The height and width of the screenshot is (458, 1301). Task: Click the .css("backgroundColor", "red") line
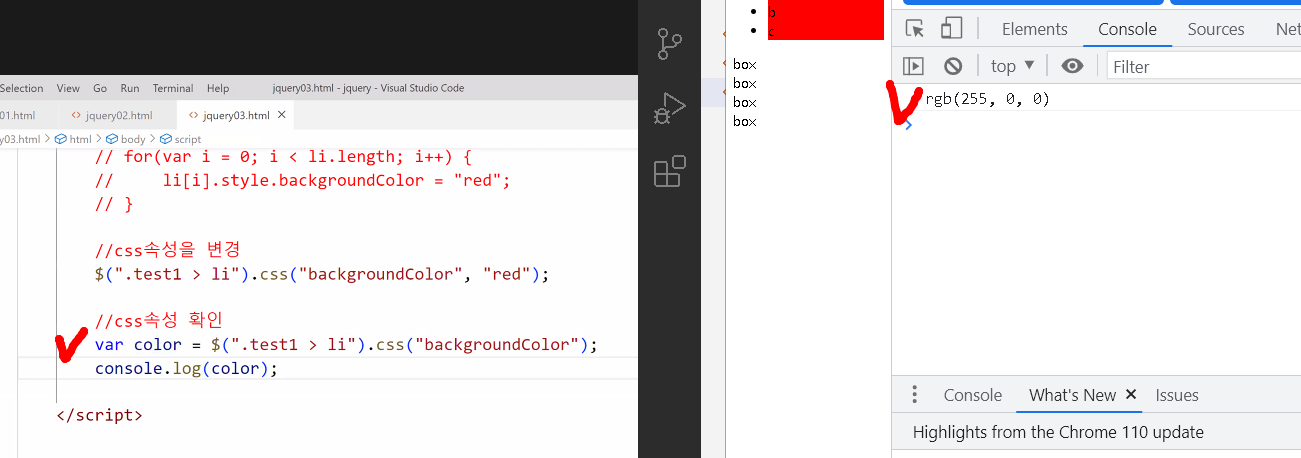point(322,273)
